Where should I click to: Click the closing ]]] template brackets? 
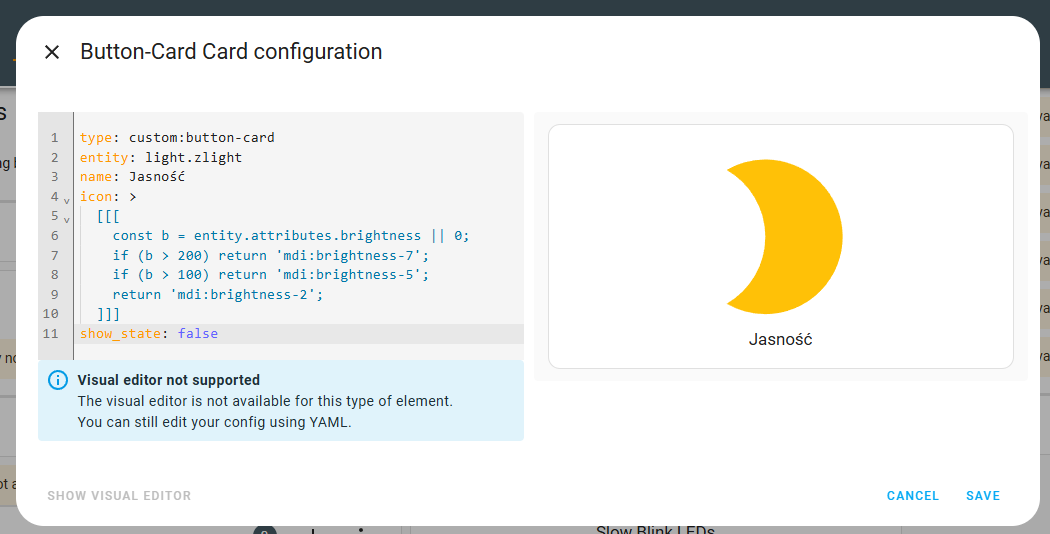(108, 314)
